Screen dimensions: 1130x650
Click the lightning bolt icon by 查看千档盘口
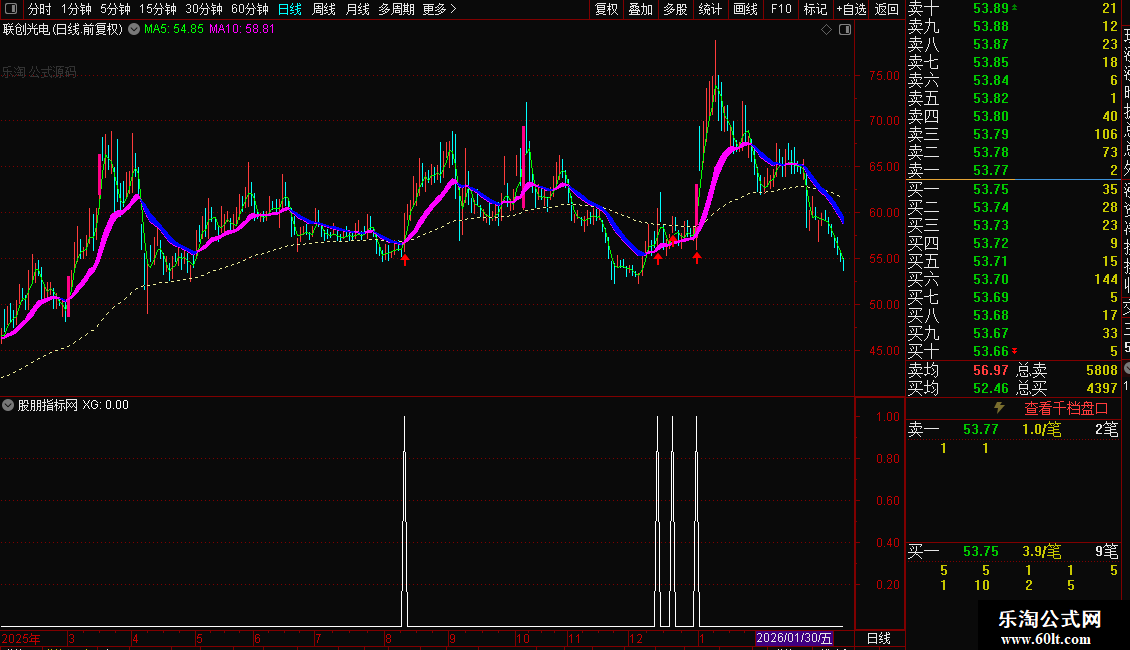pos(999,408)
